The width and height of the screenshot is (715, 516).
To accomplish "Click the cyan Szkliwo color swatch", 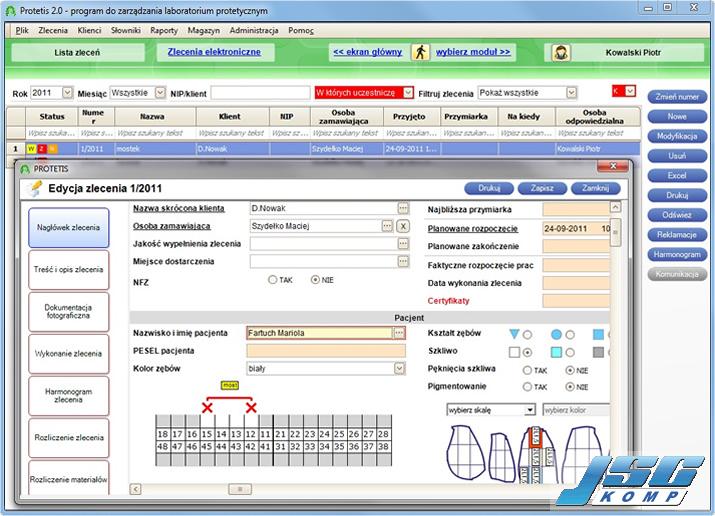I will 556,352.
